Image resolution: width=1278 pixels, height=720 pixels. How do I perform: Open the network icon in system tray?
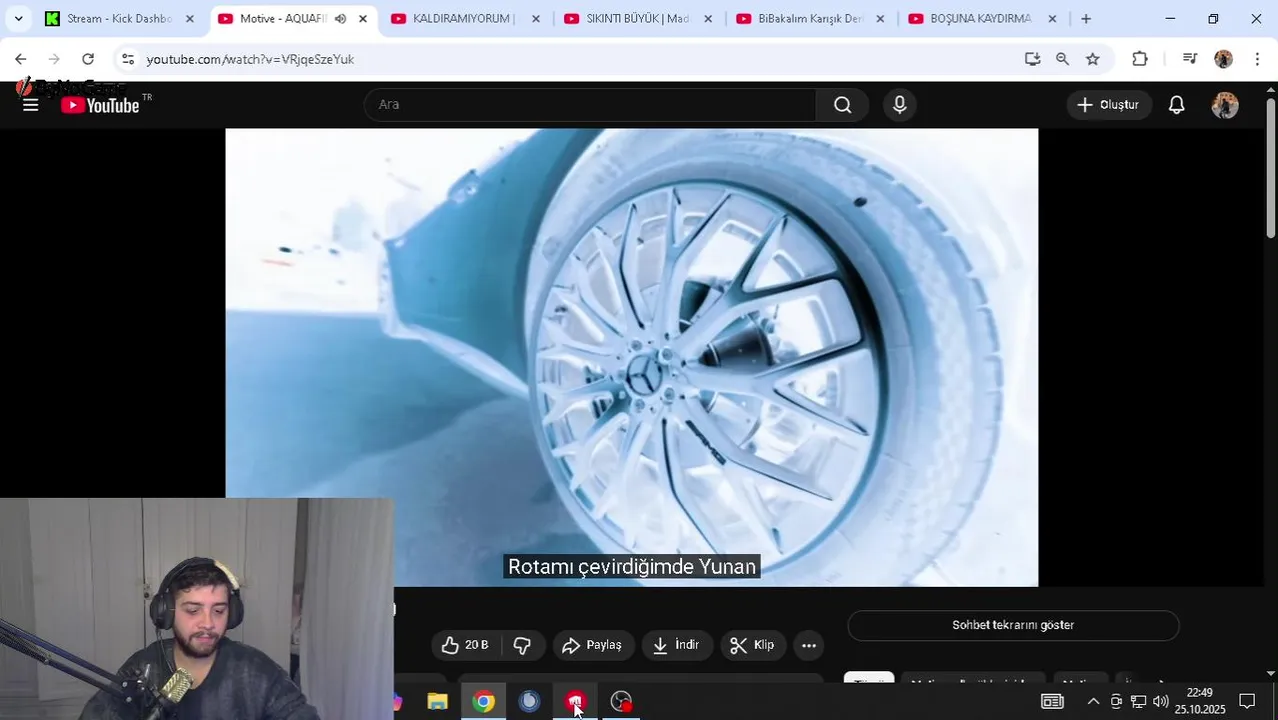(1138, 701)
